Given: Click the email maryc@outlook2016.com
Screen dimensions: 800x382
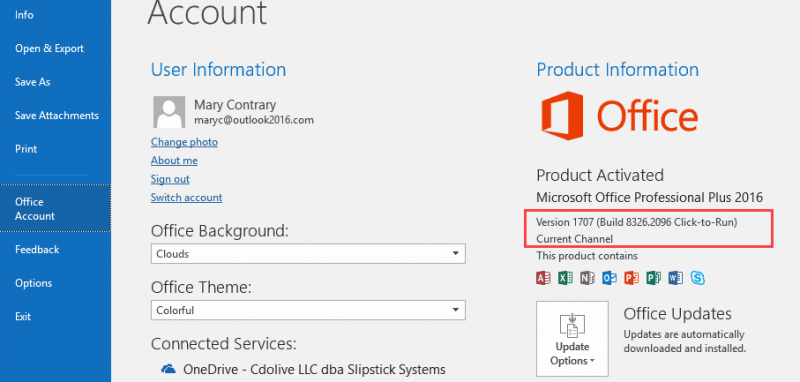Looking at the screenshot, I should (254, 121).
